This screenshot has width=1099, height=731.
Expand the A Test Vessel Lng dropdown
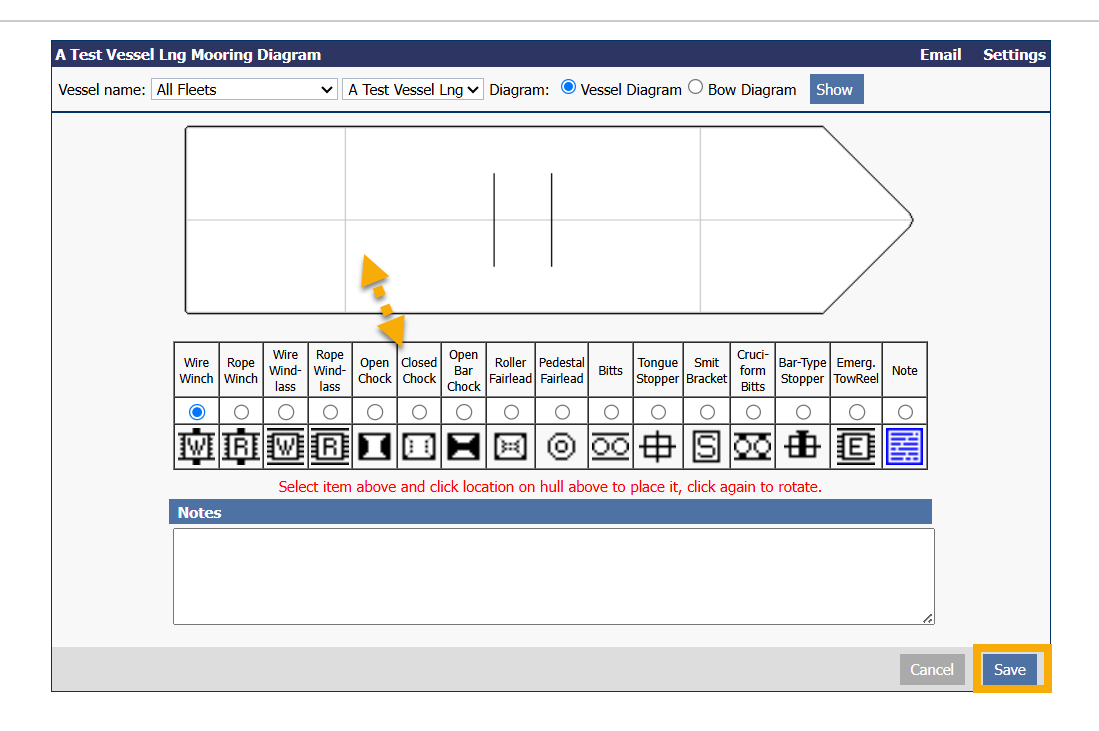(x=413, y=90)
